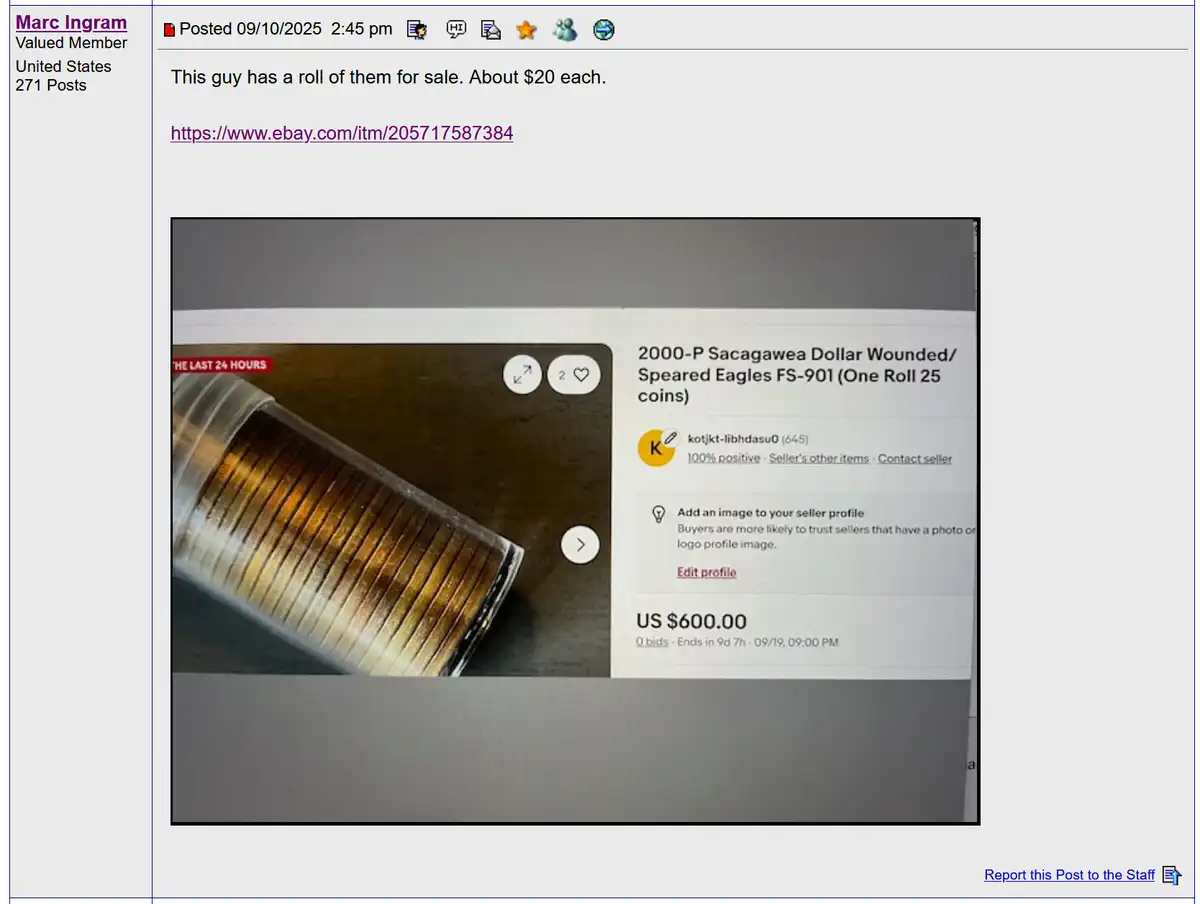Click the orange star icon
The width and height of the screenshot is (1200, 904).
coord(526,30)
